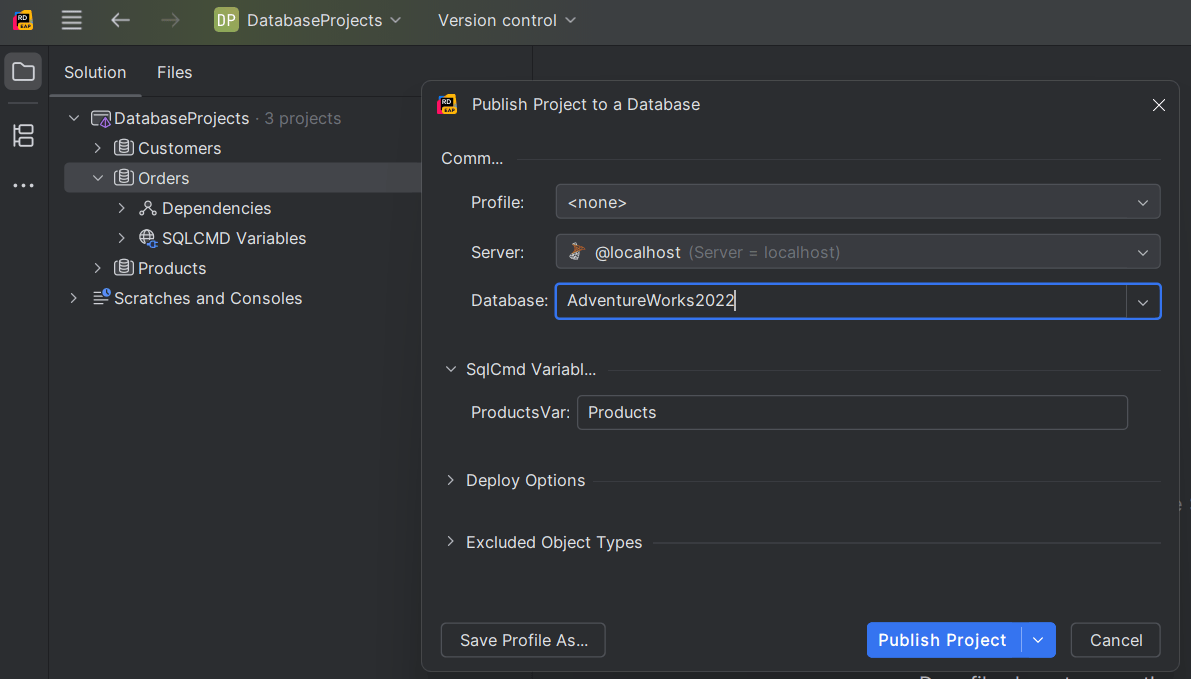Open the Server dropdown showing @localhost
1191x679 pixels.
tap(857, 252)
